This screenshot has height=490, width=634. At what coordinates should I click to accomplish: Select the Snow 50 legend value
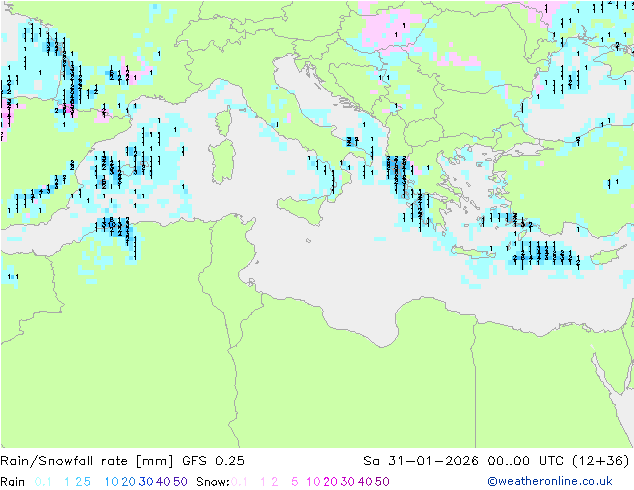tap(382, 482)
